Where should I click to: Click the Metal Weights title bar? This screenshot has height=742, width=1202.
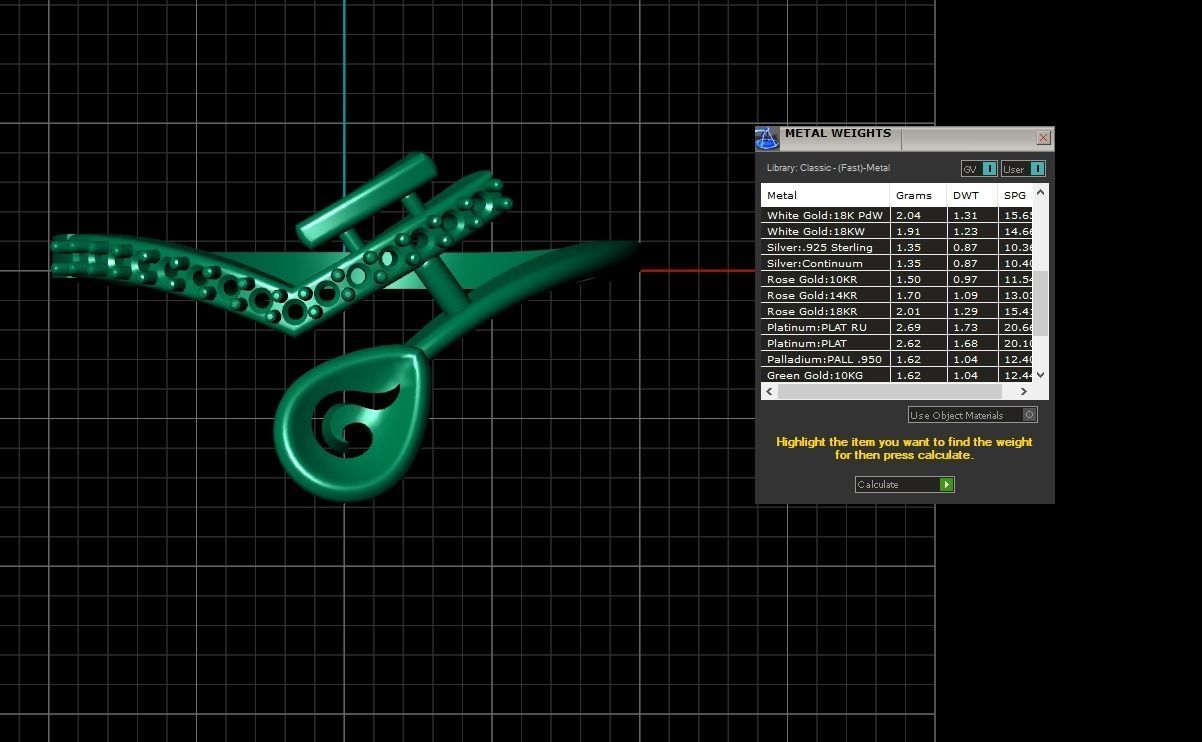[906, 138]
